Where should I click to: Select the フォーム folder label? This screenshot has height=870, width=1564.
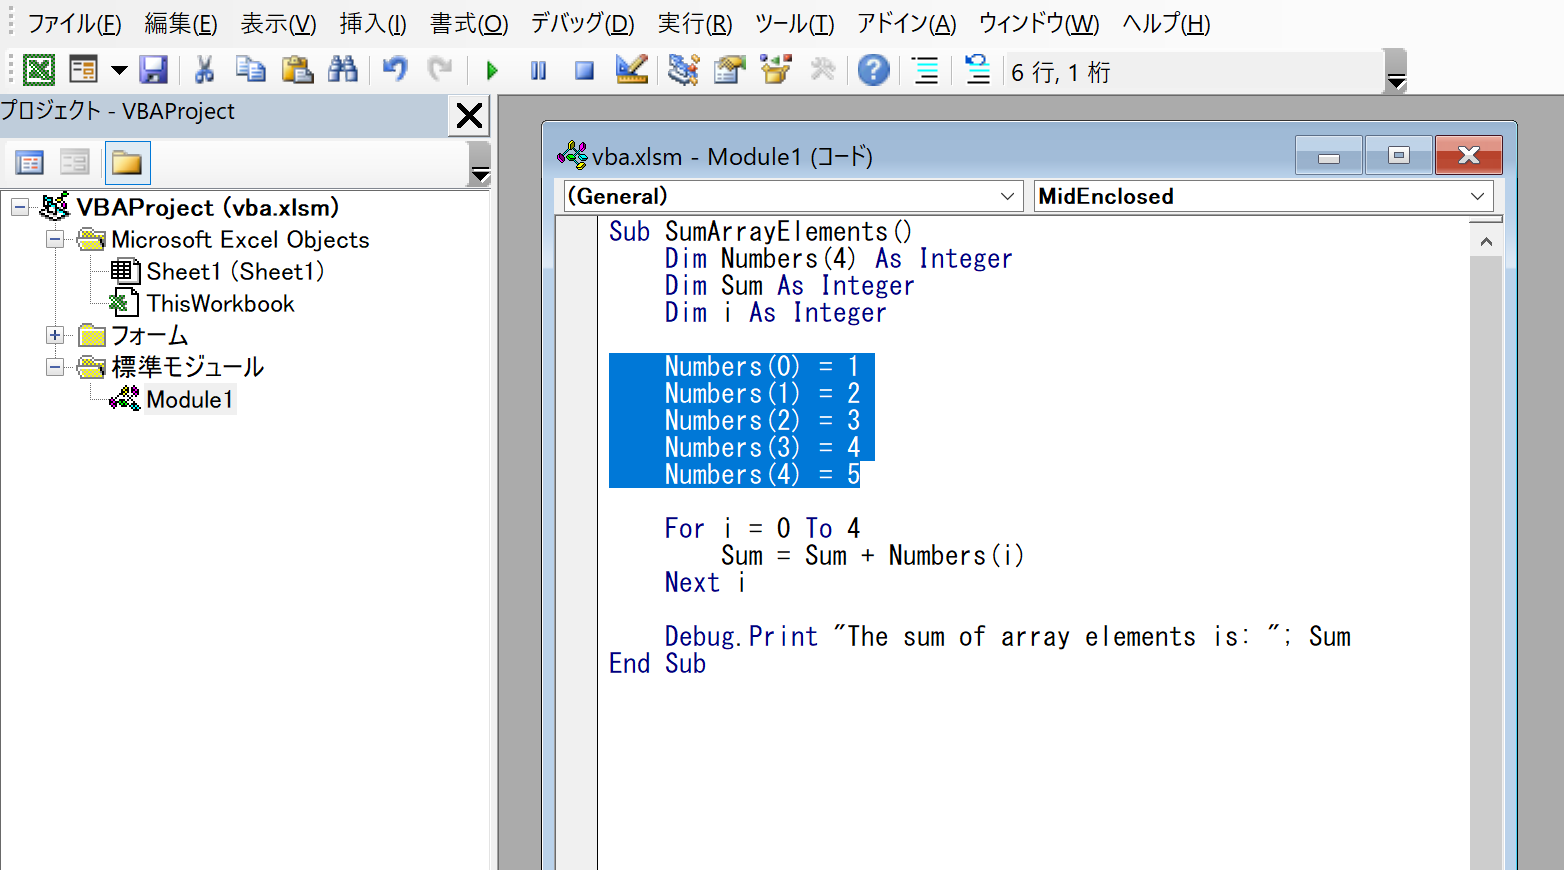tap(150, 336)
